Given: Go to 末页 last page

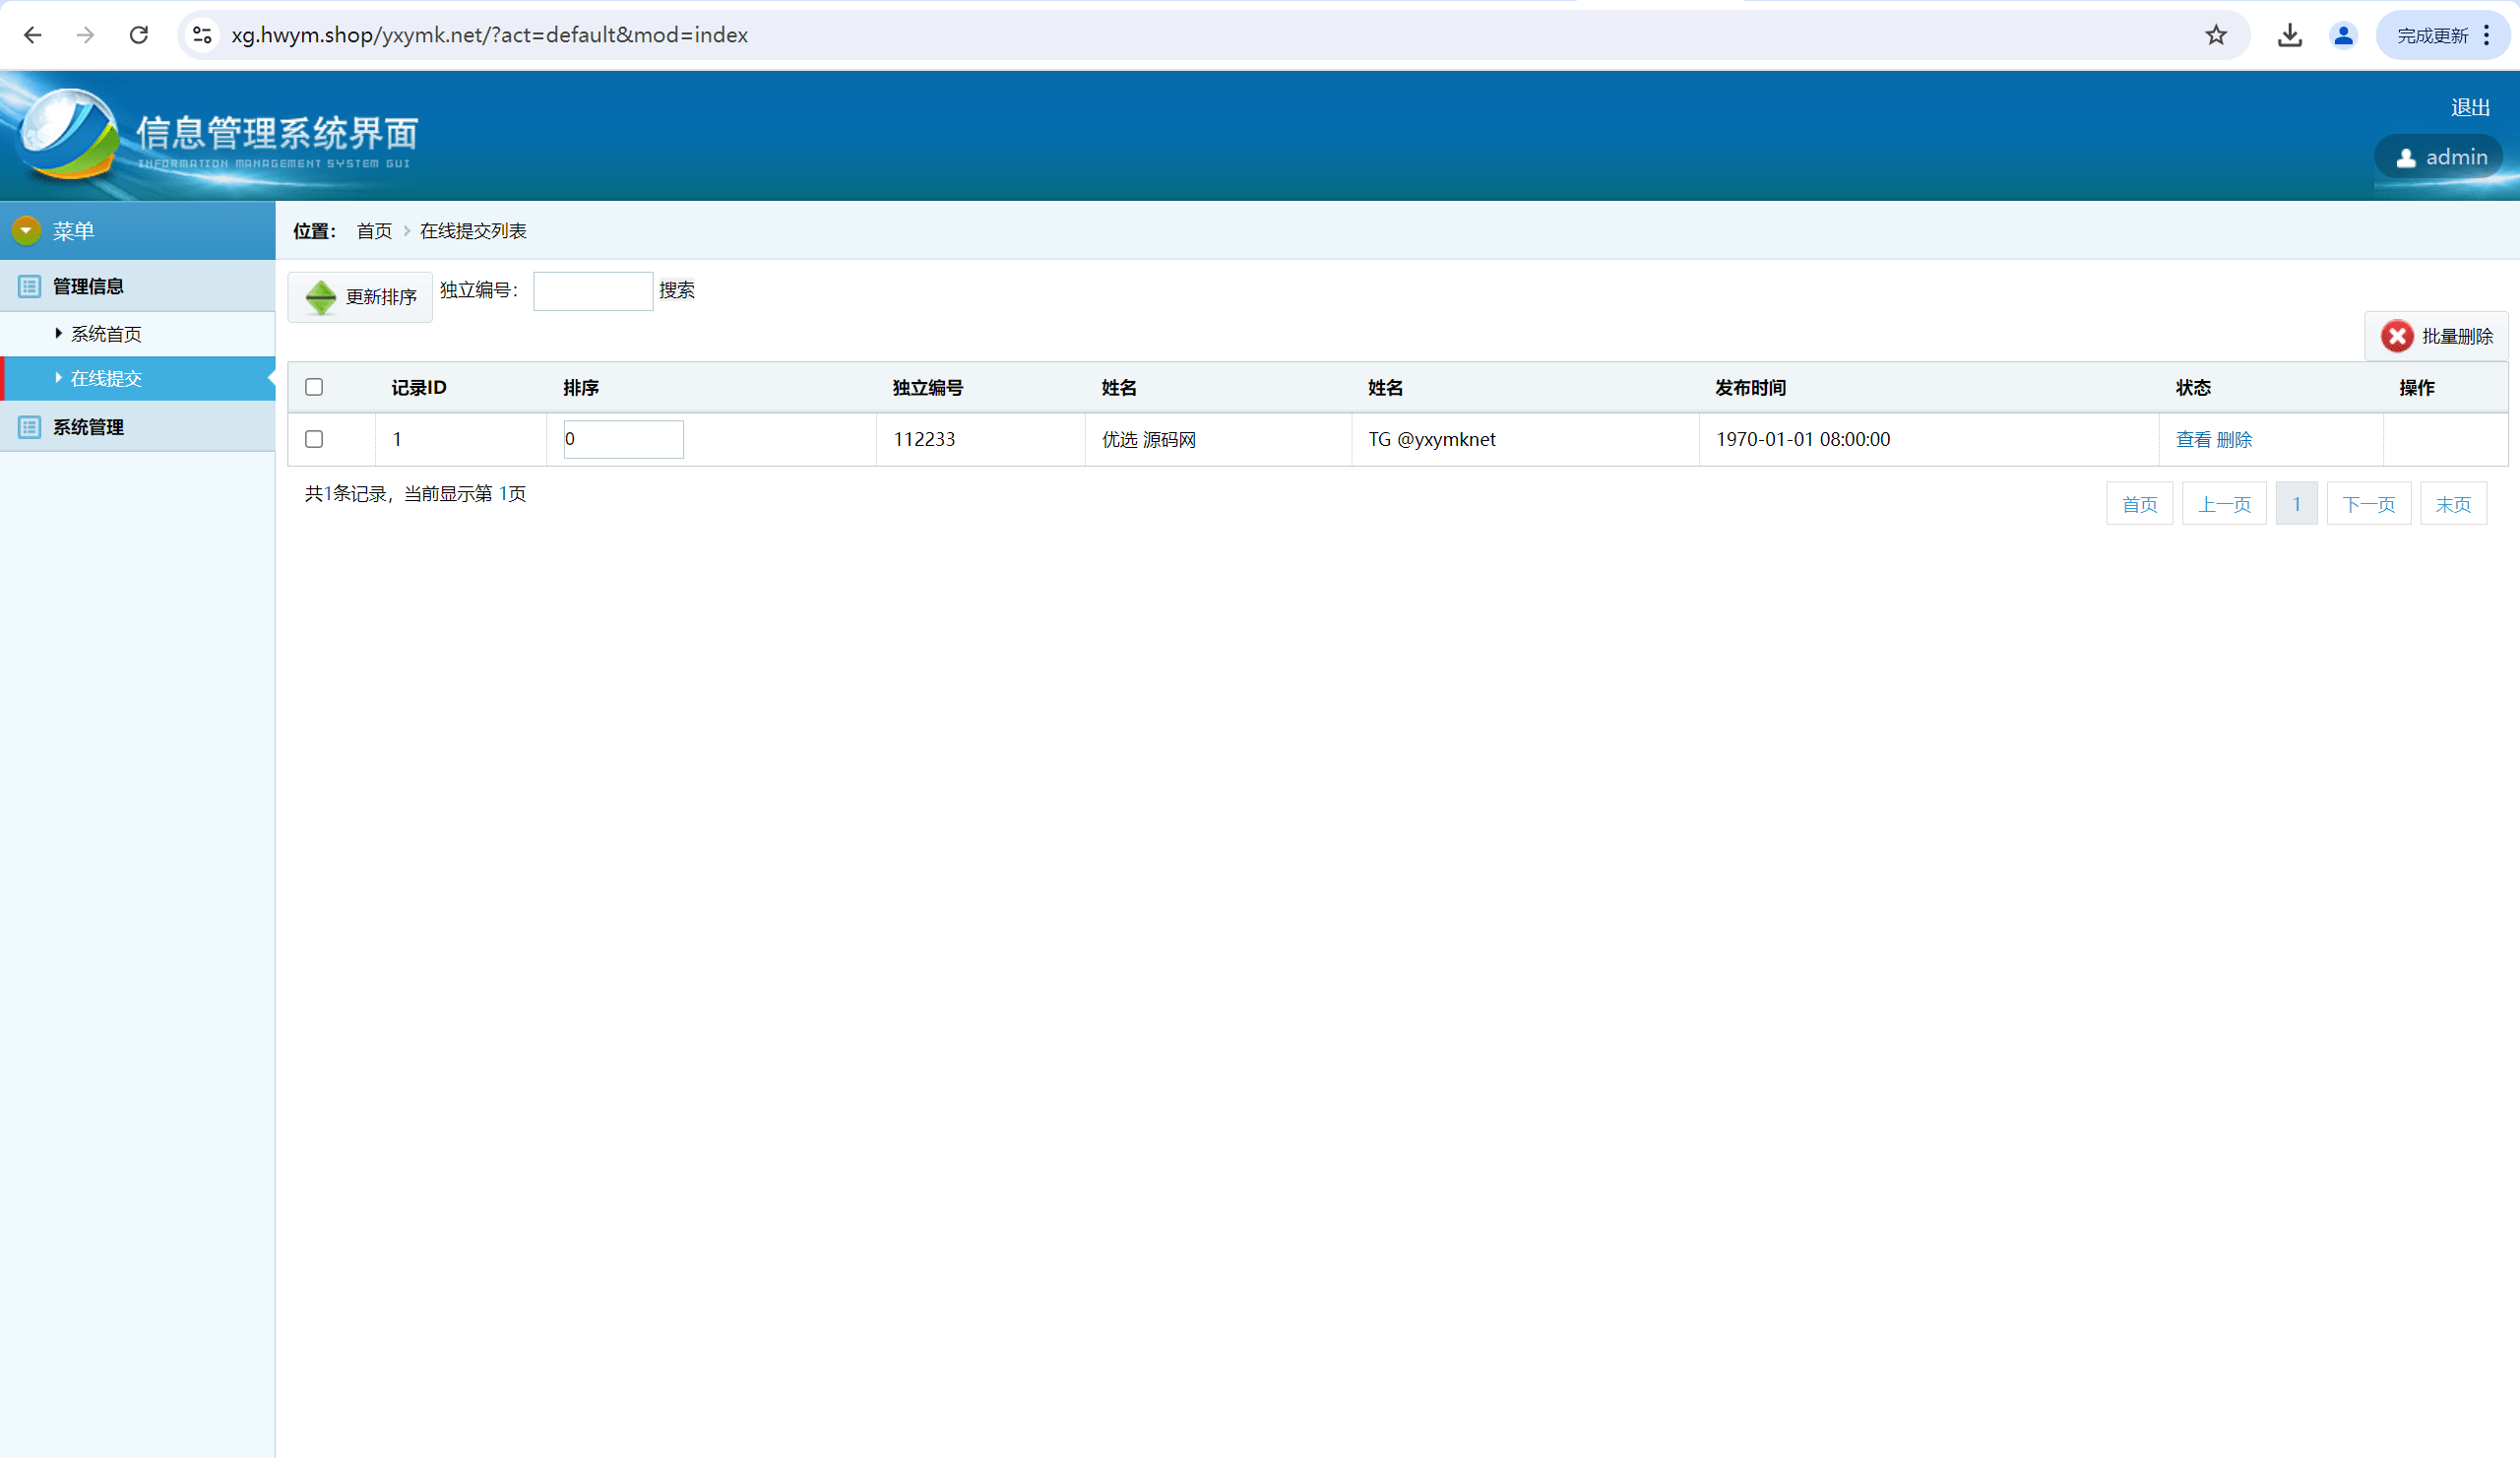Looking at the screenshot, I should tap(2453, 504).
